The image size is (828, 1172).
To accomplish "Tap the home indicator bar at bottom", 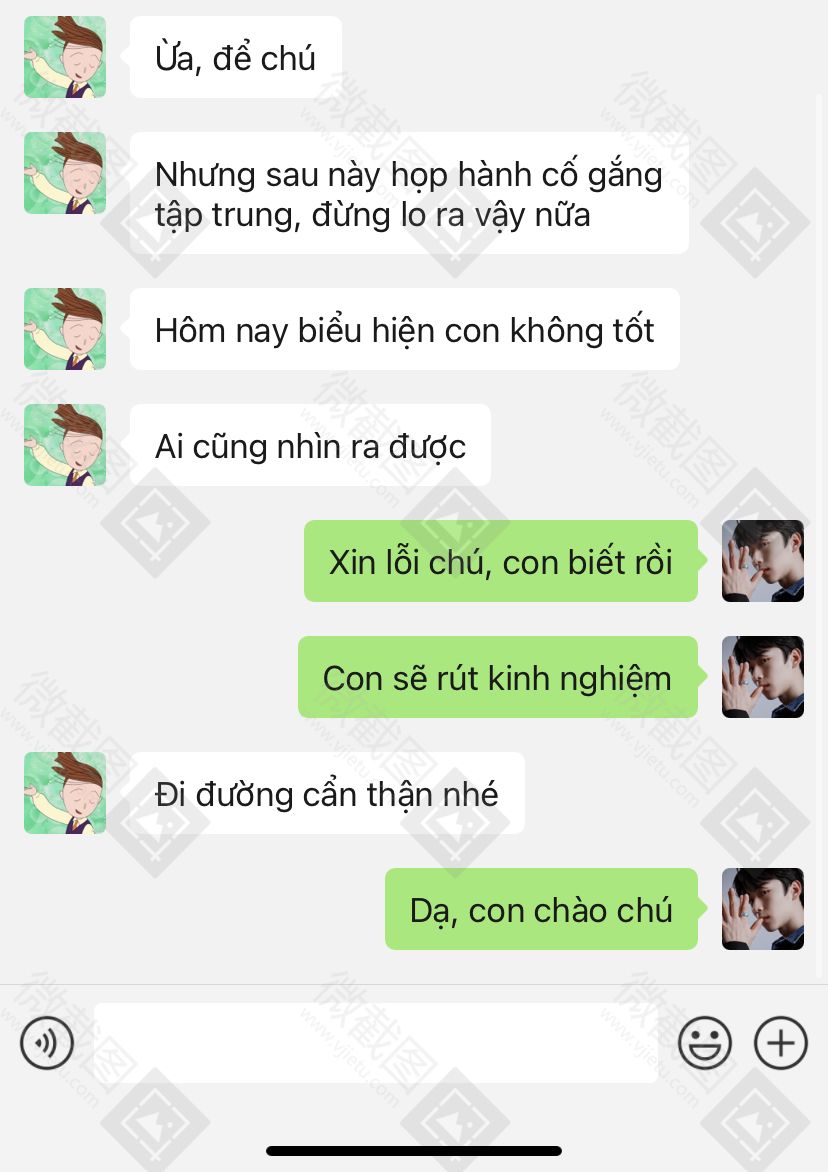I will point(414,1151).
